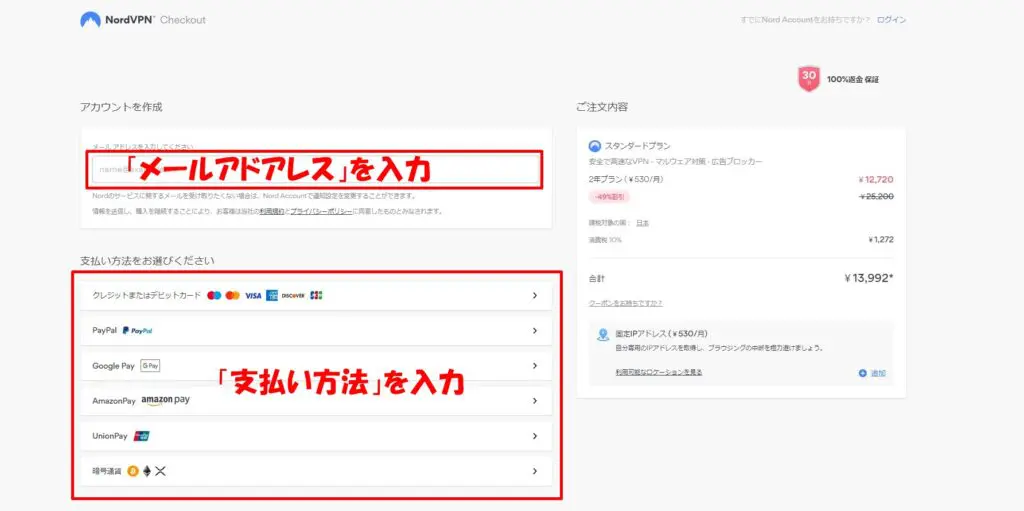Click the 暗号通貨 row label text
Viewport: 1024px width, 511px height.
107,471
